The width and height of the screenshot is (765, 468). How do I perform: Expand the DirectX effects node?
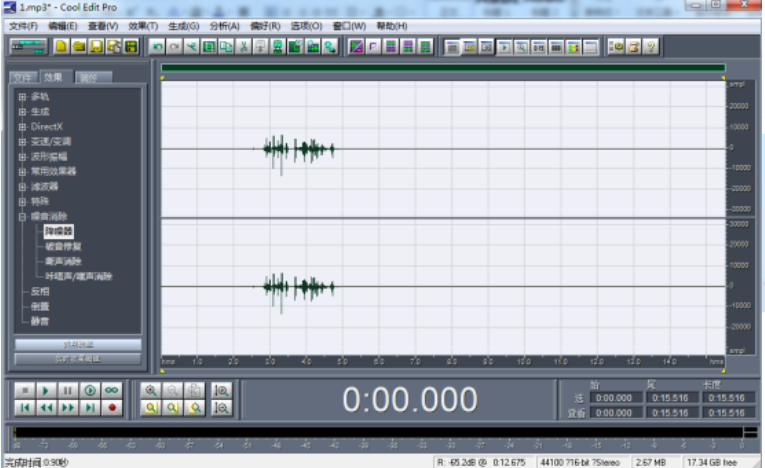point(22,127)
